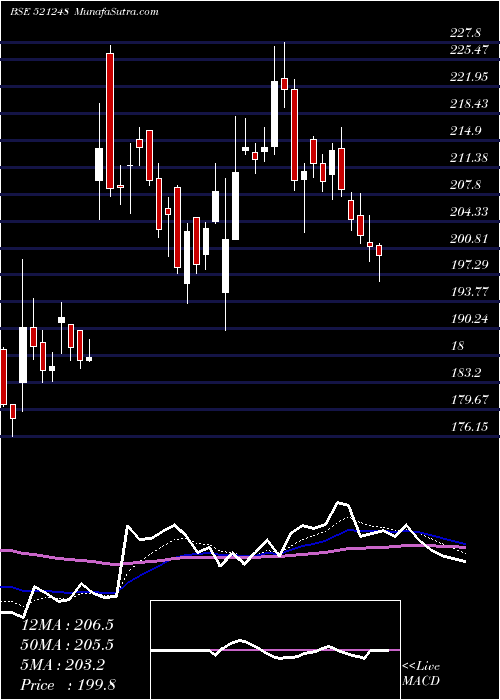
Task: Click price label 207.8
Action: [466, 185]
